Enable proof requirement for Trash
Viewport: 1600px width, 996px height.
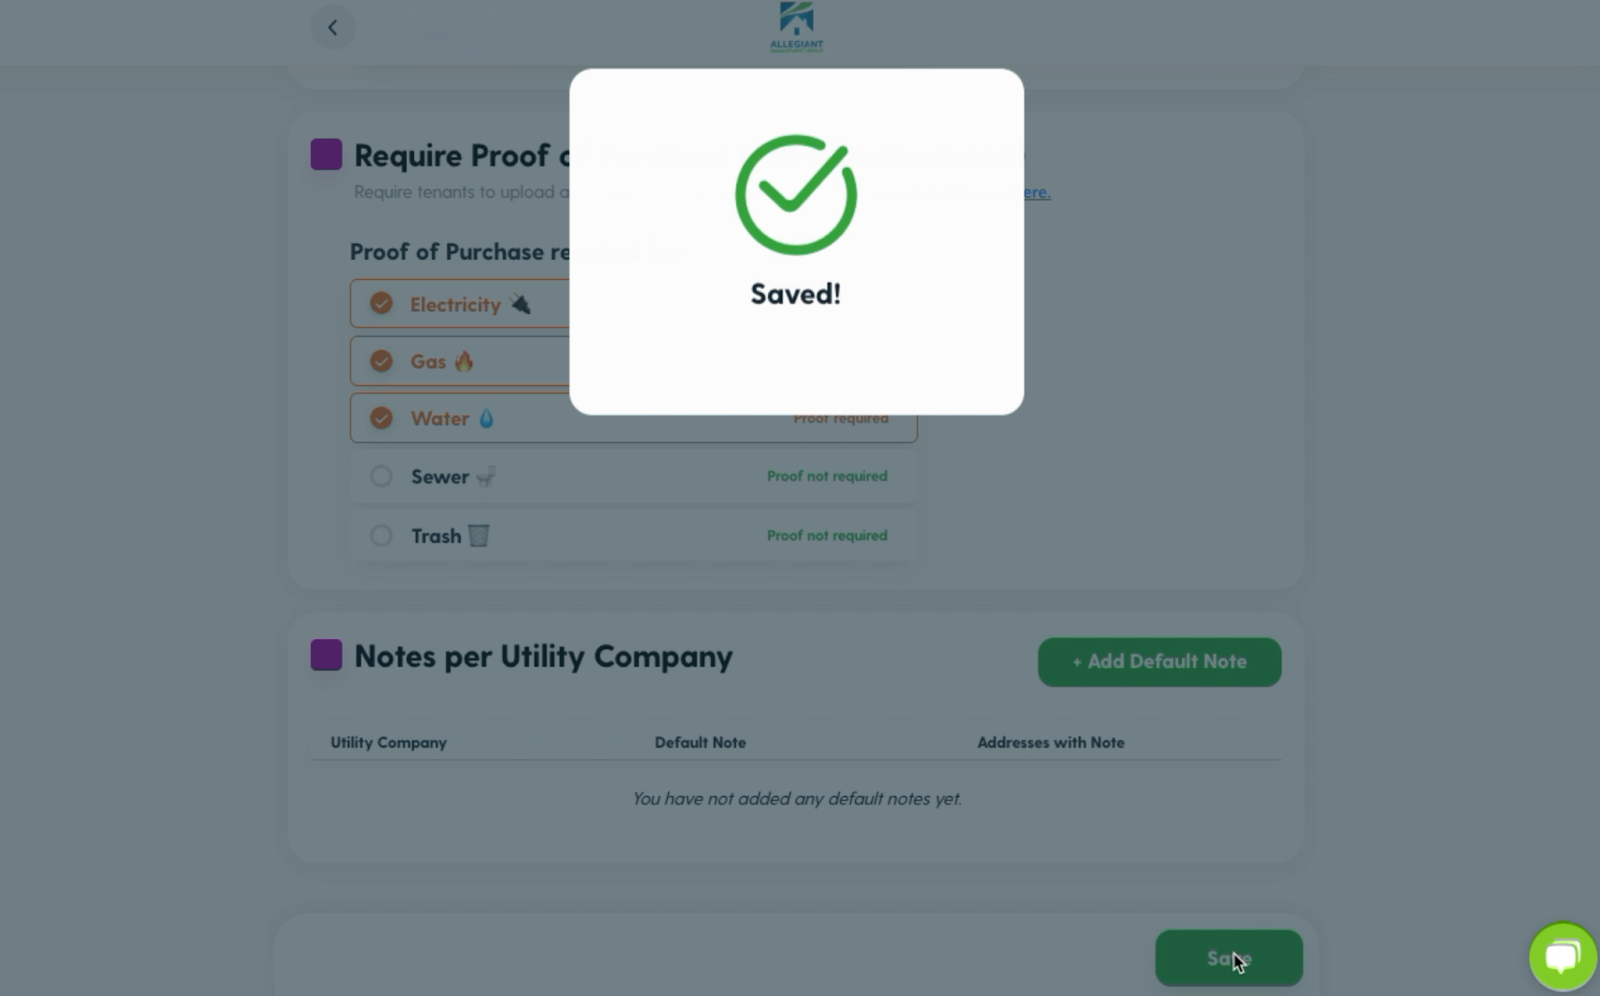(x=381, y=535)
